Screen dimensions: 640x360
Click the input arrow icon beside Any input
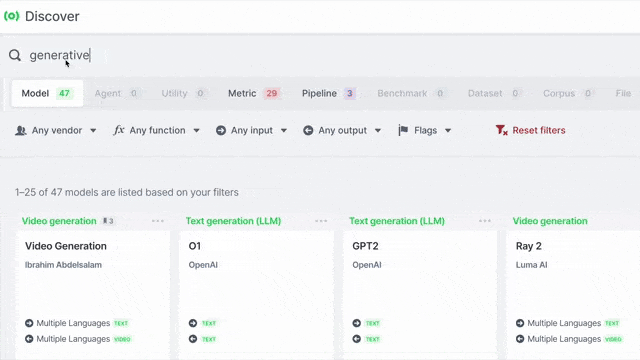pyautogui.click(x=221, y=131)
